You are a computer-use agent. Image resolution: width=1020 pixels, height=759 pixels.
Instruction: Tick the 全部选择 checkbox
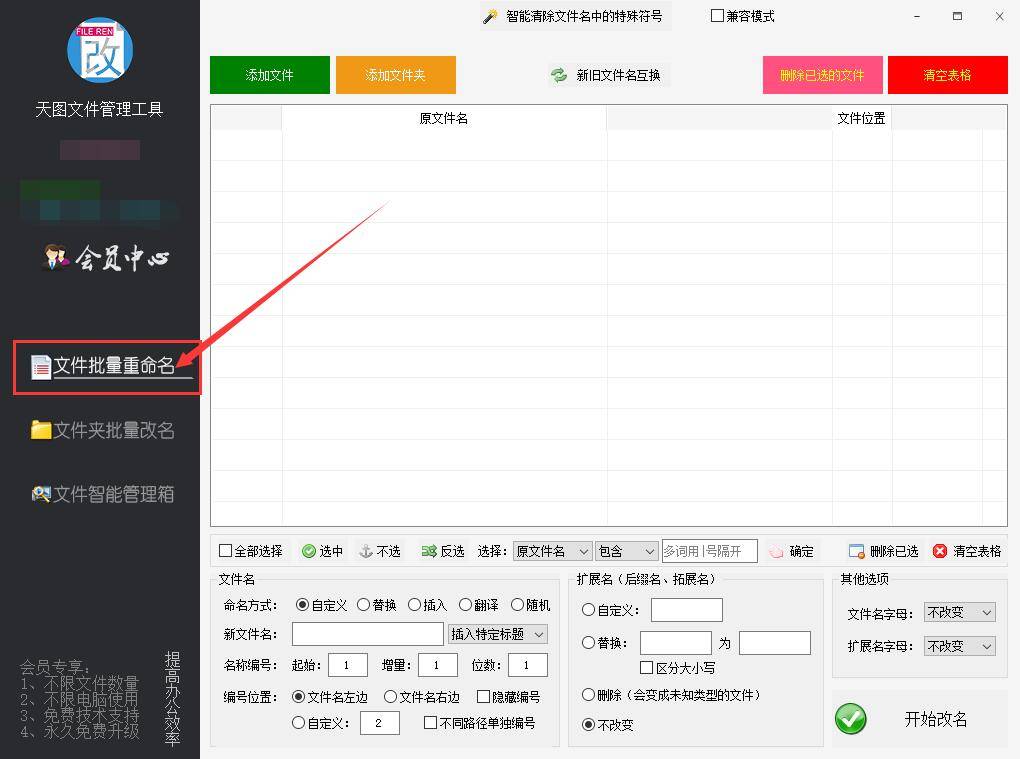pyautogui.click(x=225, y=551)
